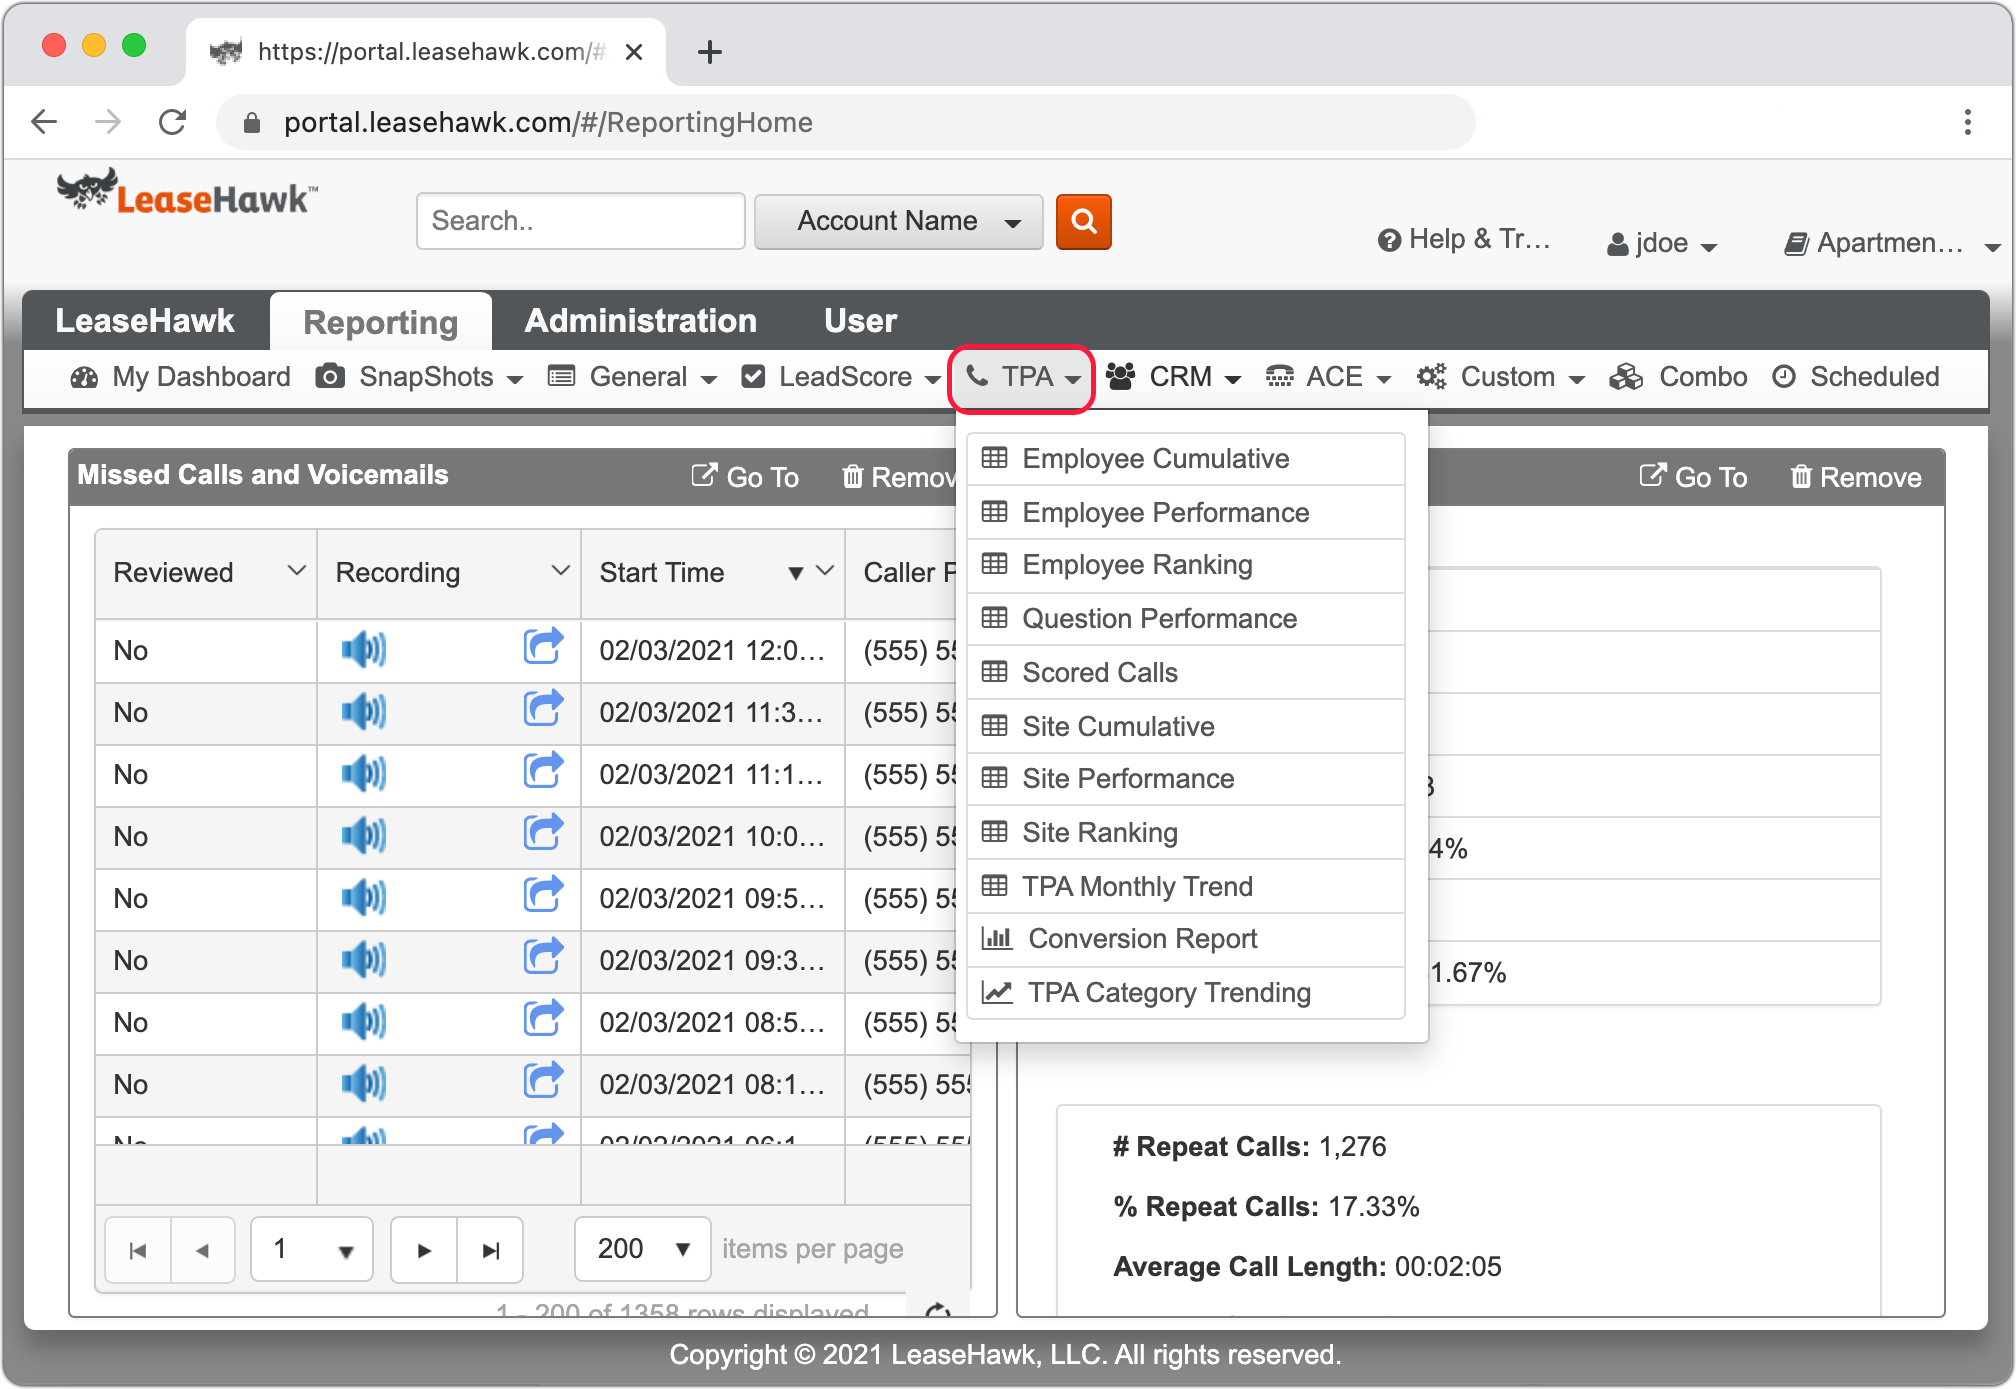Image resolution: width=2016 pixels, height=1389 pixels.
Task: Switch to the Administration tab
Action: click(x=641, y=321)
